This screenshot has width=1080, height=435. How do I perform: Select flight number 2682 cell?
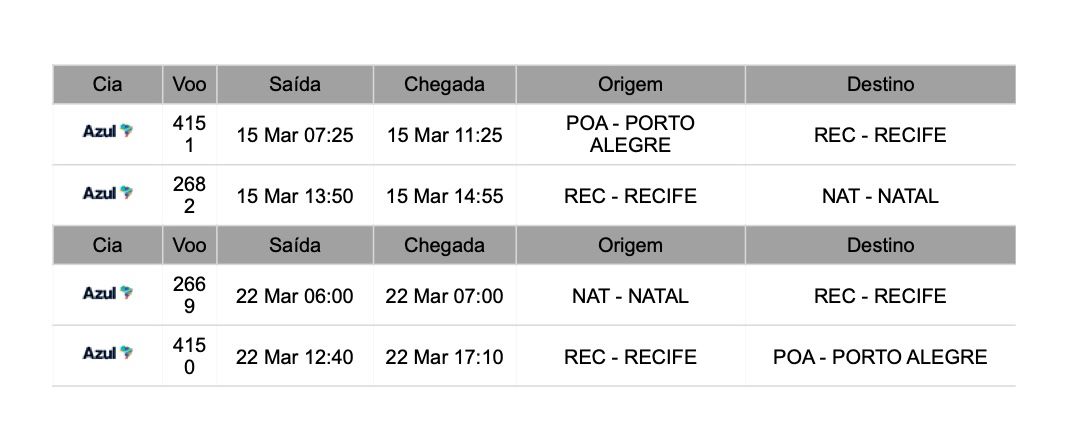(189, 195)
